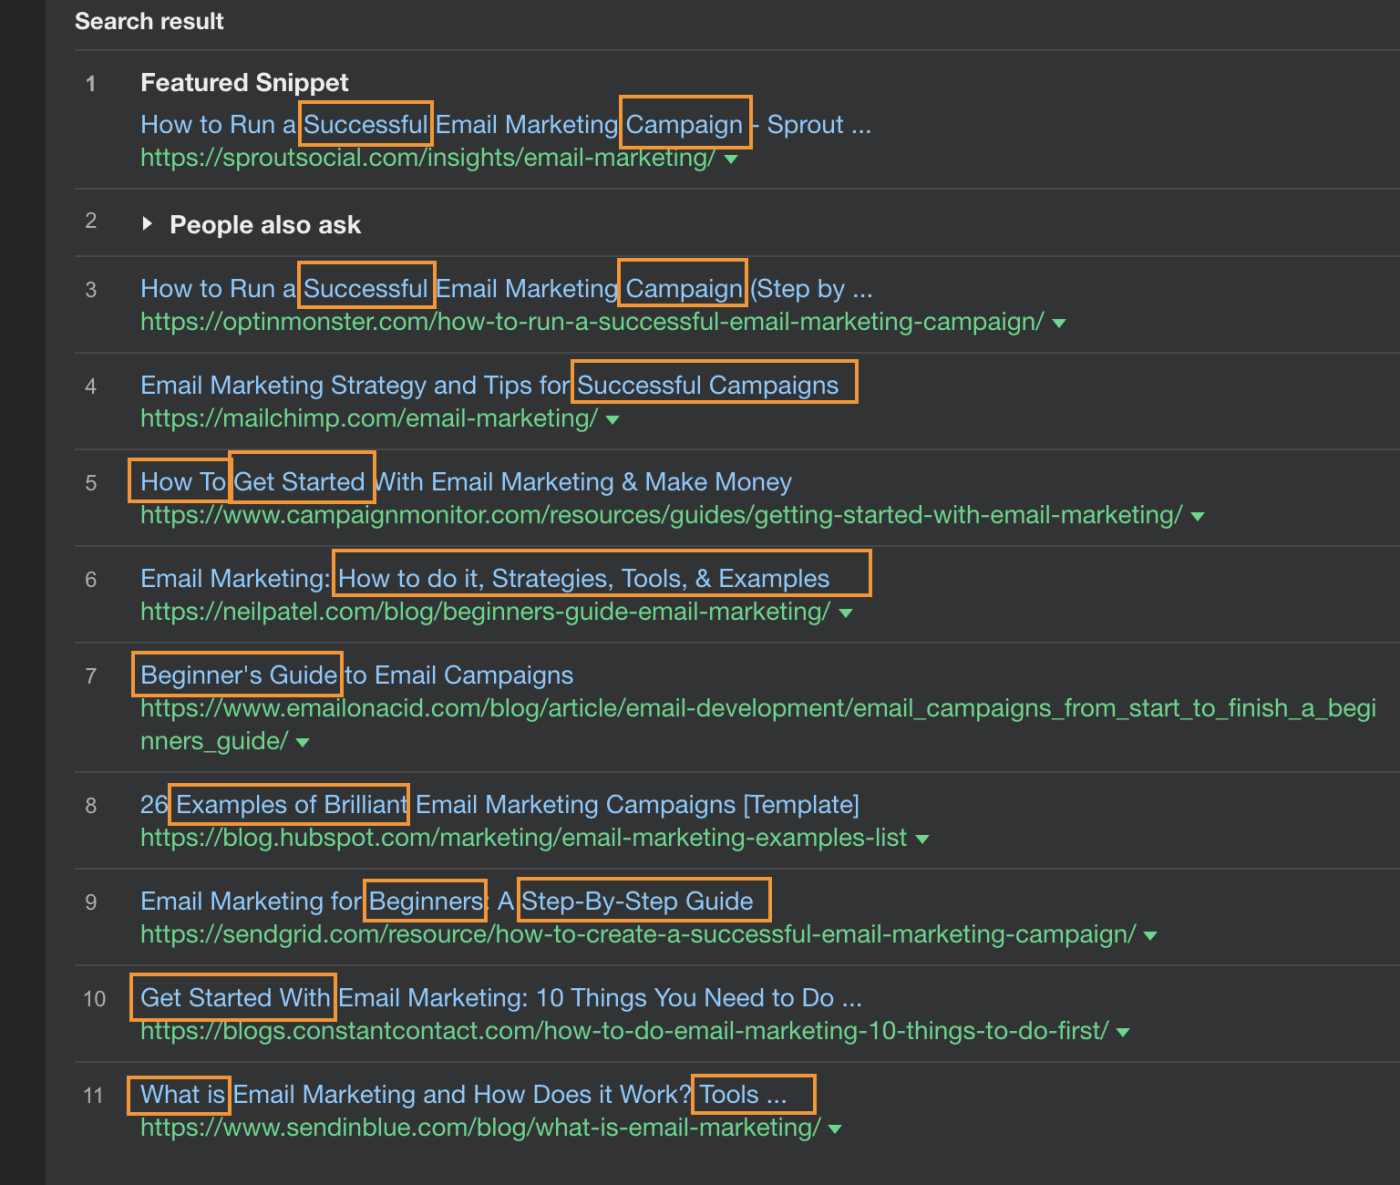Open the mailchimp.com email-marketing URL

(x=369, y=418)
